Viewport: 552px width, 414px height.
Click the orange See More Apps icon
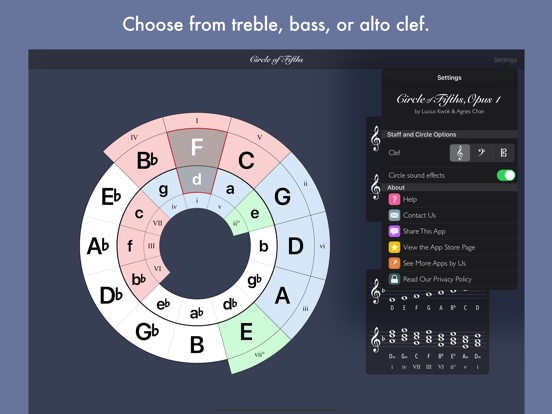click(x=394, y=263)
